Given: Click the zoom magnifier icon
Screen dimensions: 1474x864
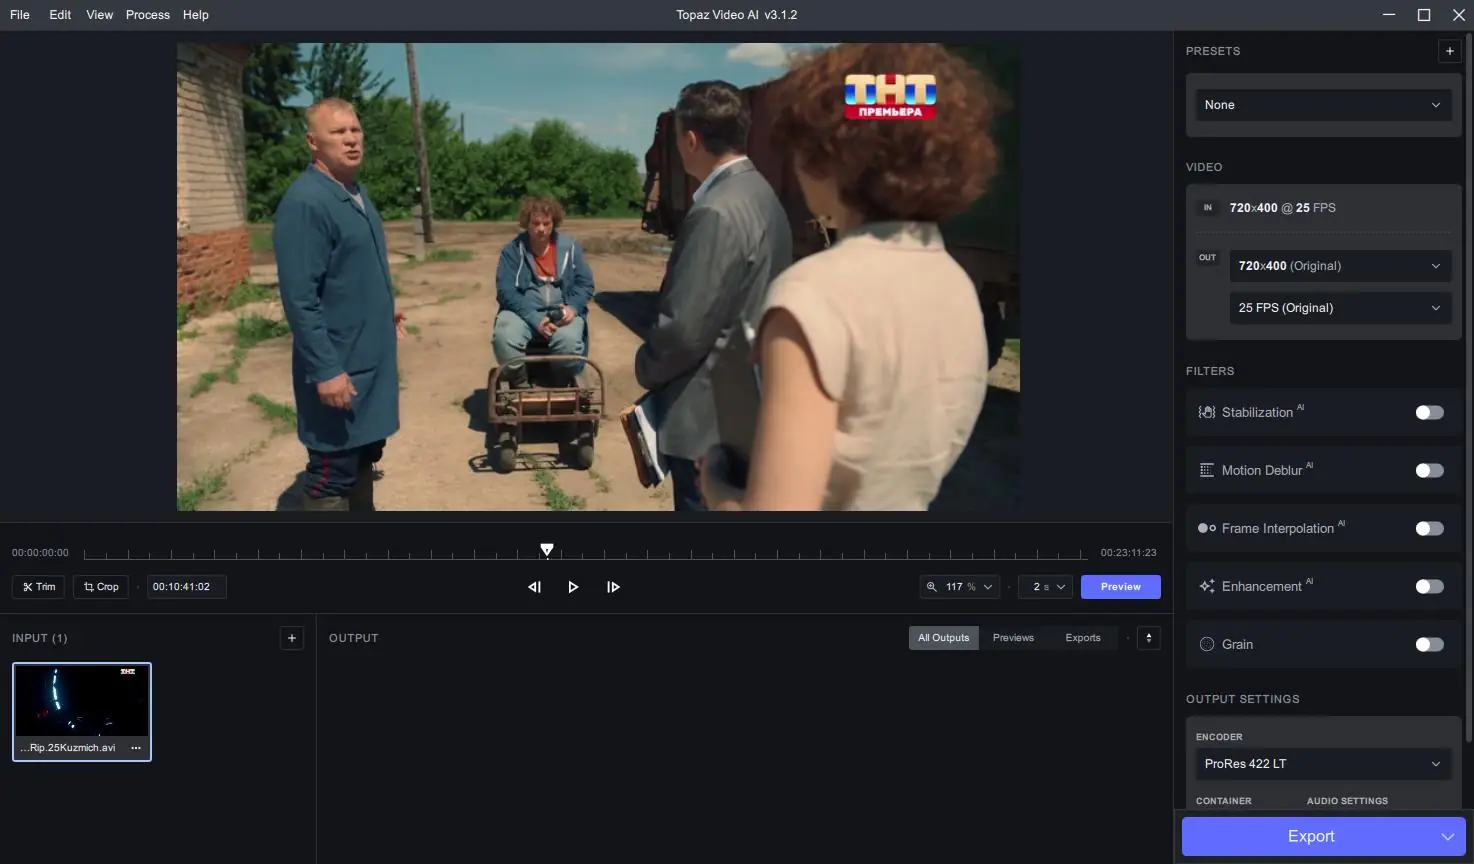Looking at the screenshot, I should pyautogui.click(x=932, y=587).
